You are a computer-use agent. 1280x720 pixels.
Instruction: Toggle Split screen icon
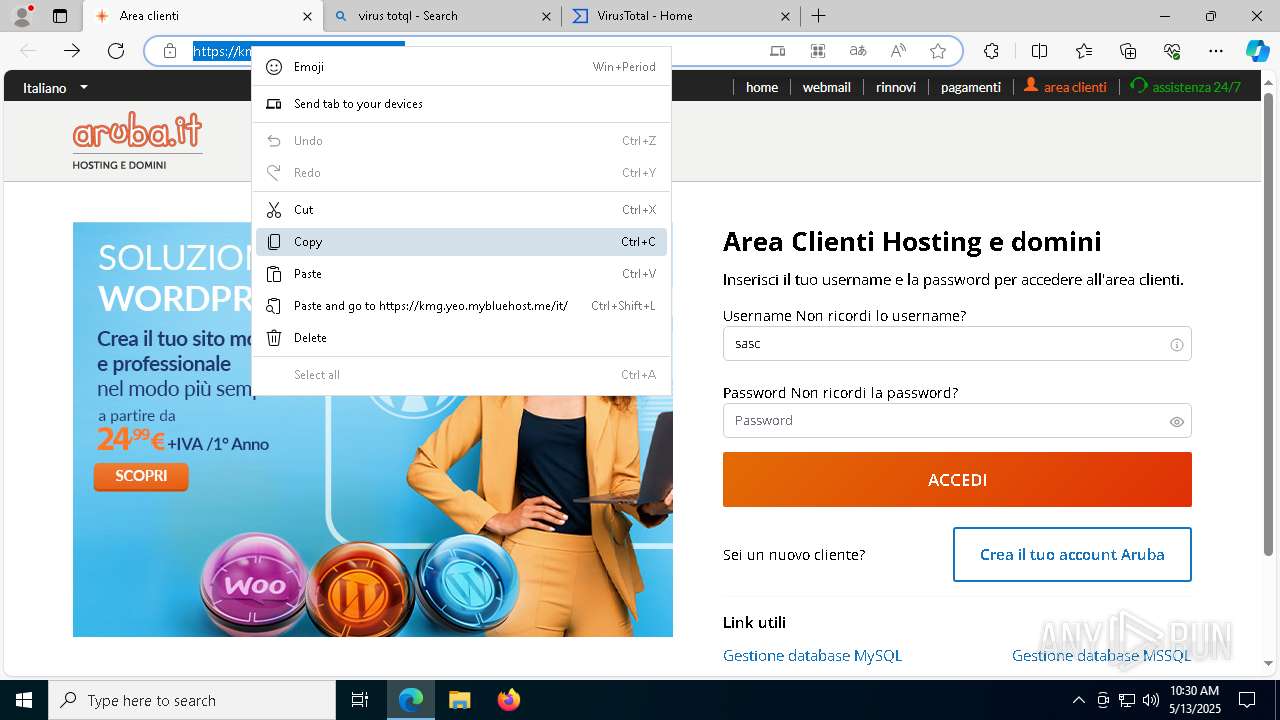(1039, 51)
